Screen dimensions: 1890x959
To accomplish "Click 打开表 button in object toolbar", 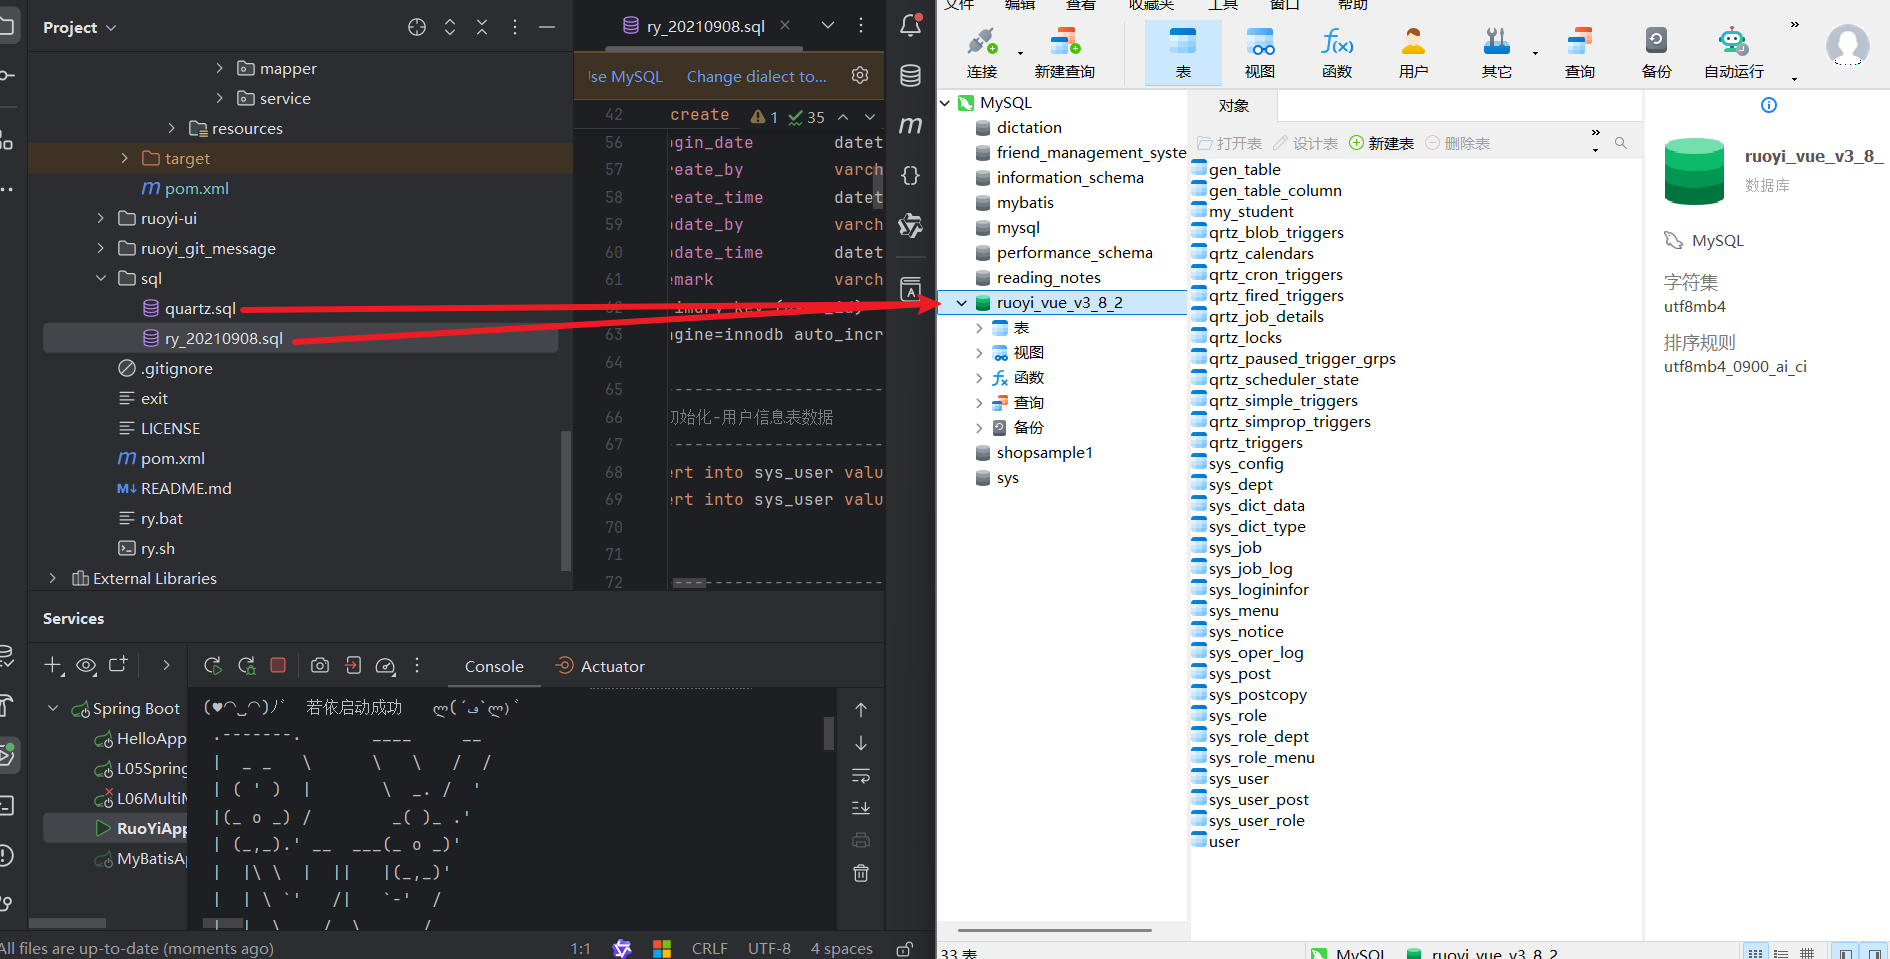I will [1229, 143].
